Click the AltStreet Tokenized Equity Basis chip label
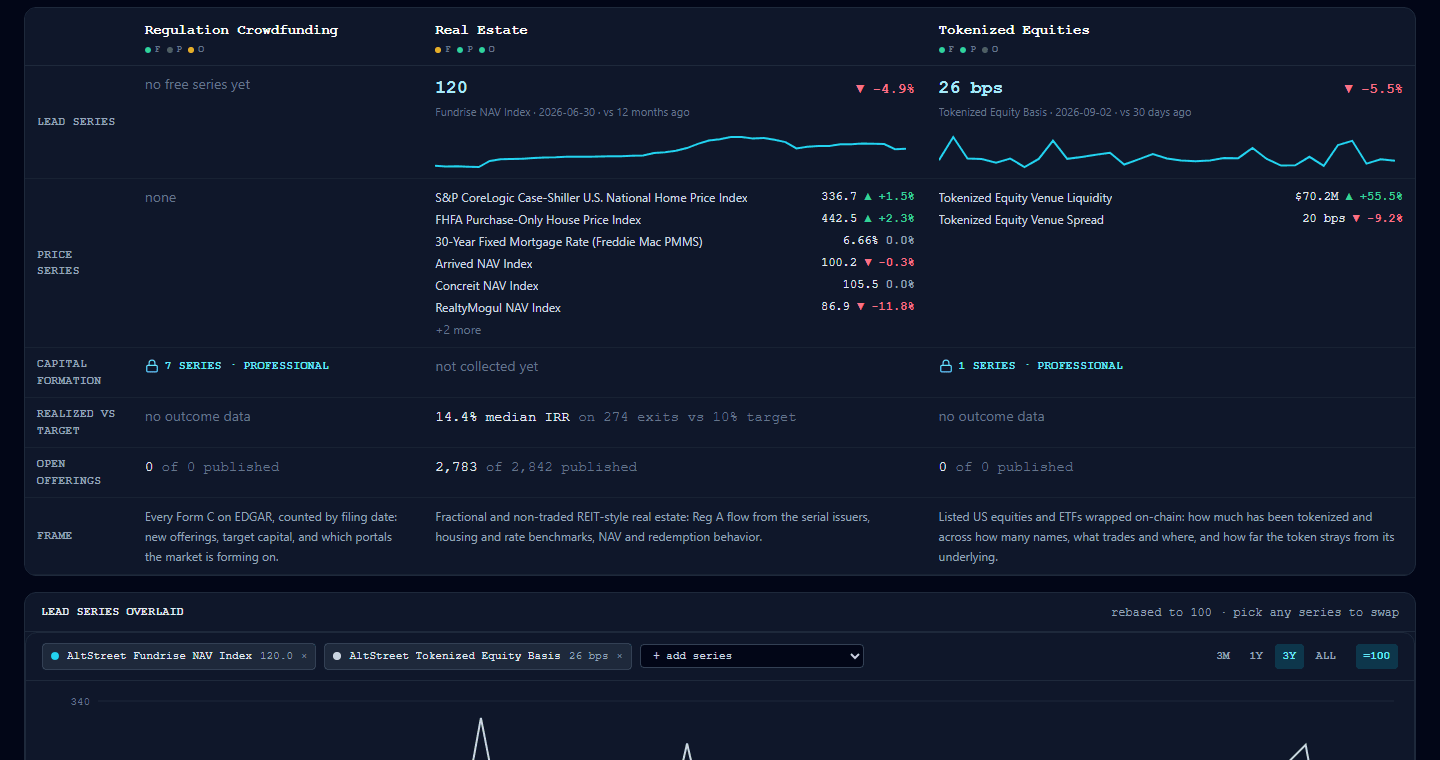This screenshot has height=760, width=1440. click(454, 656)
